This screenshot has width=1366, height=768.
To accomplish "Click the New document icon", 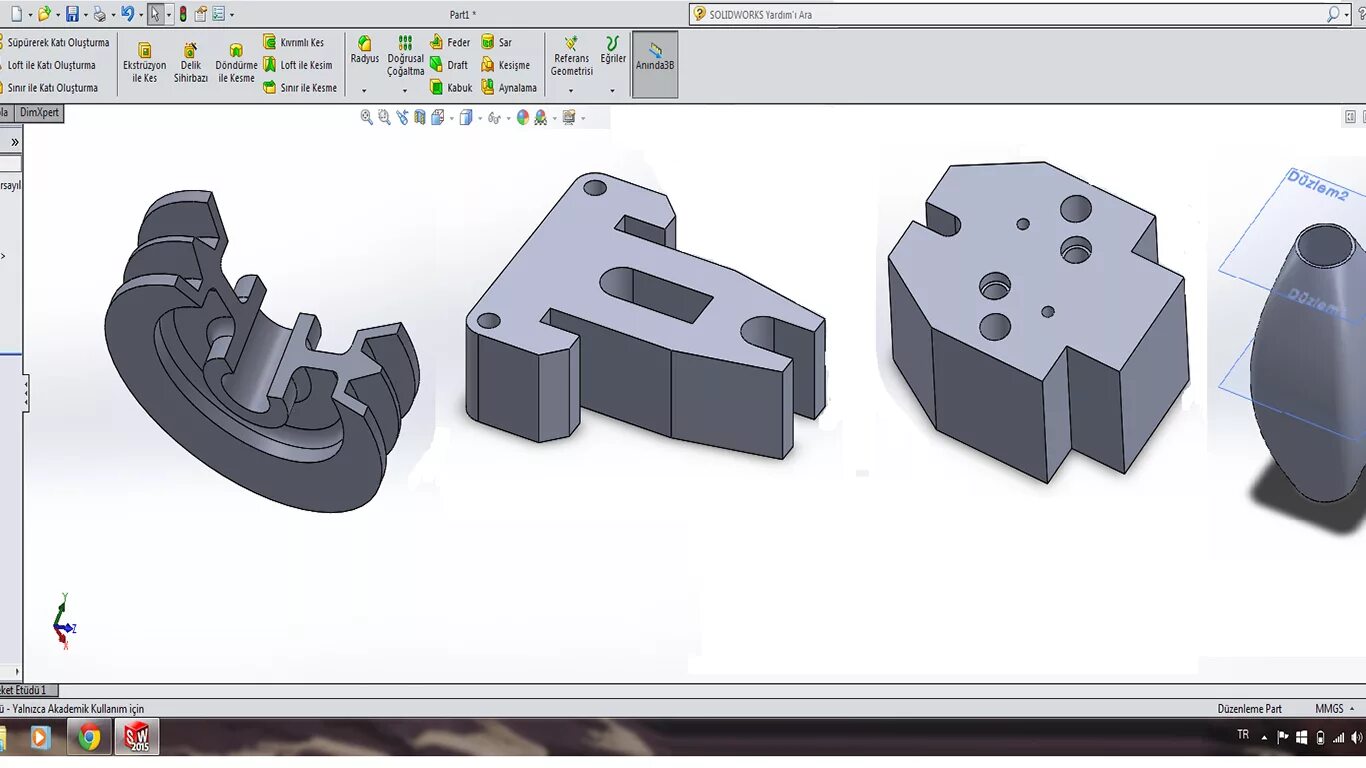I will (x=16, y=14).
